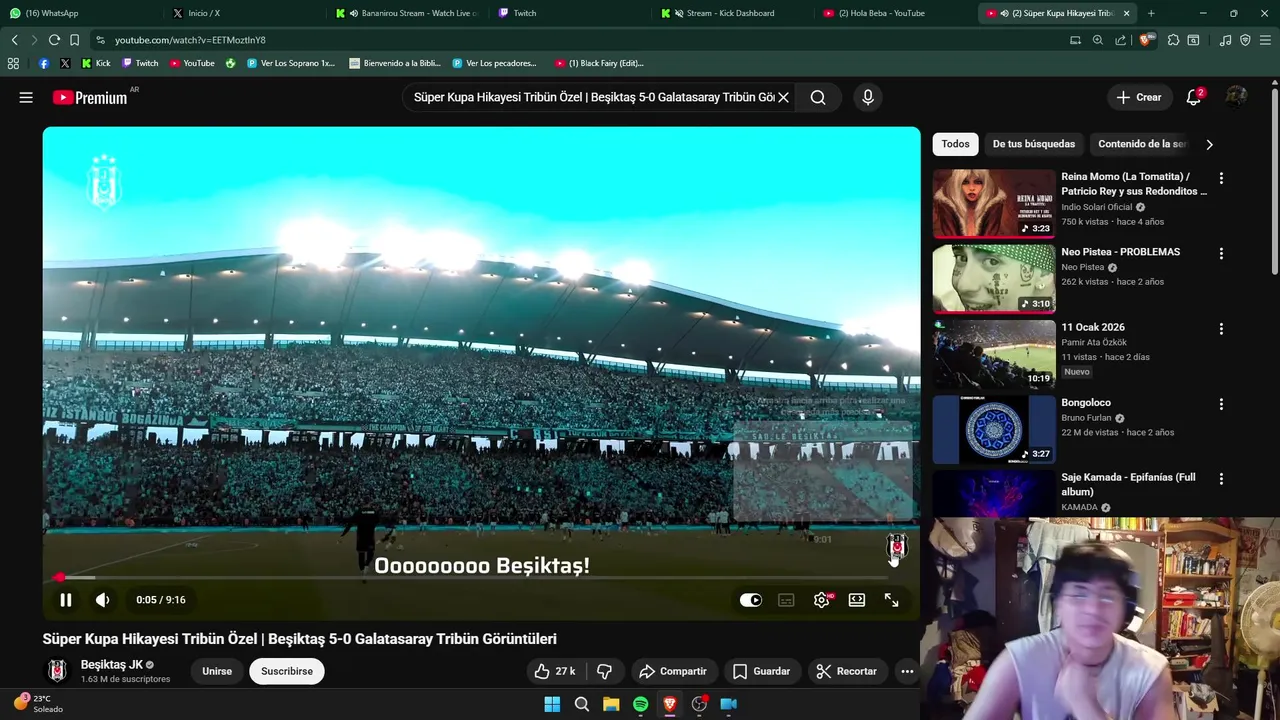1280x720 pixels.
Task: Join the channel with Unirse button
Action: click(217, 671)
